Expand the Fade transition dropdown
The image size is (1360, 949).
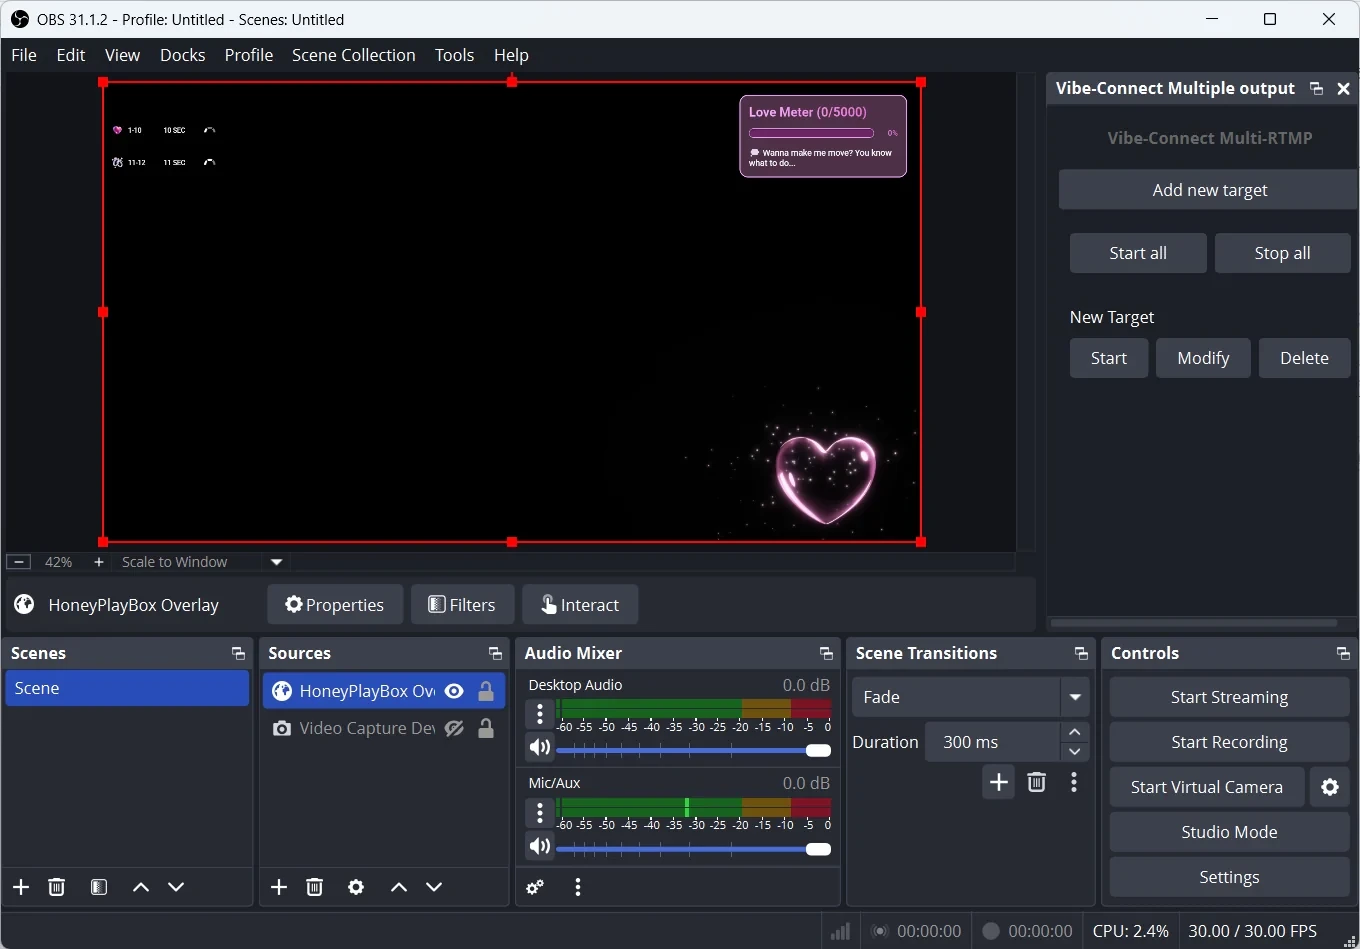click(x=1075, y=697)
